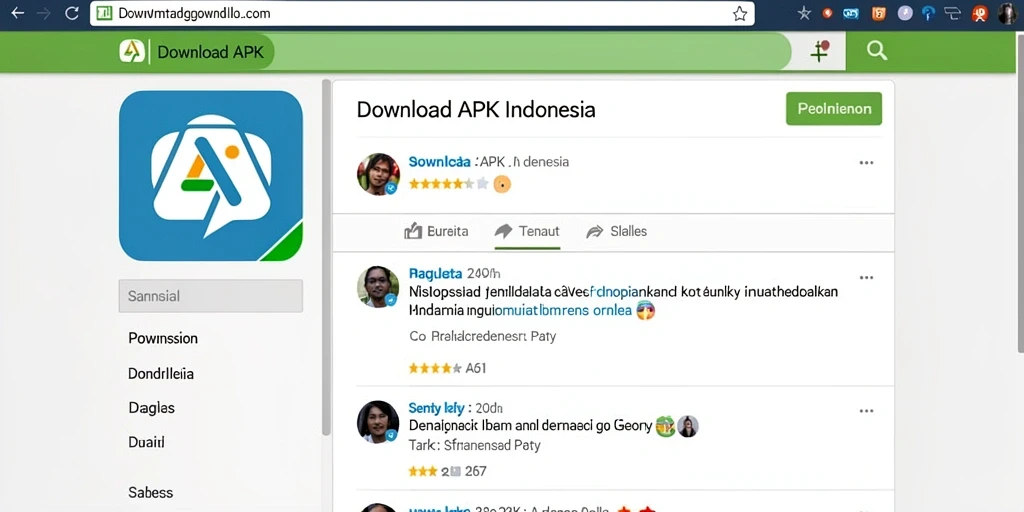
Task: Click the green Peolnienon button
Action: (x=834, y=108)
